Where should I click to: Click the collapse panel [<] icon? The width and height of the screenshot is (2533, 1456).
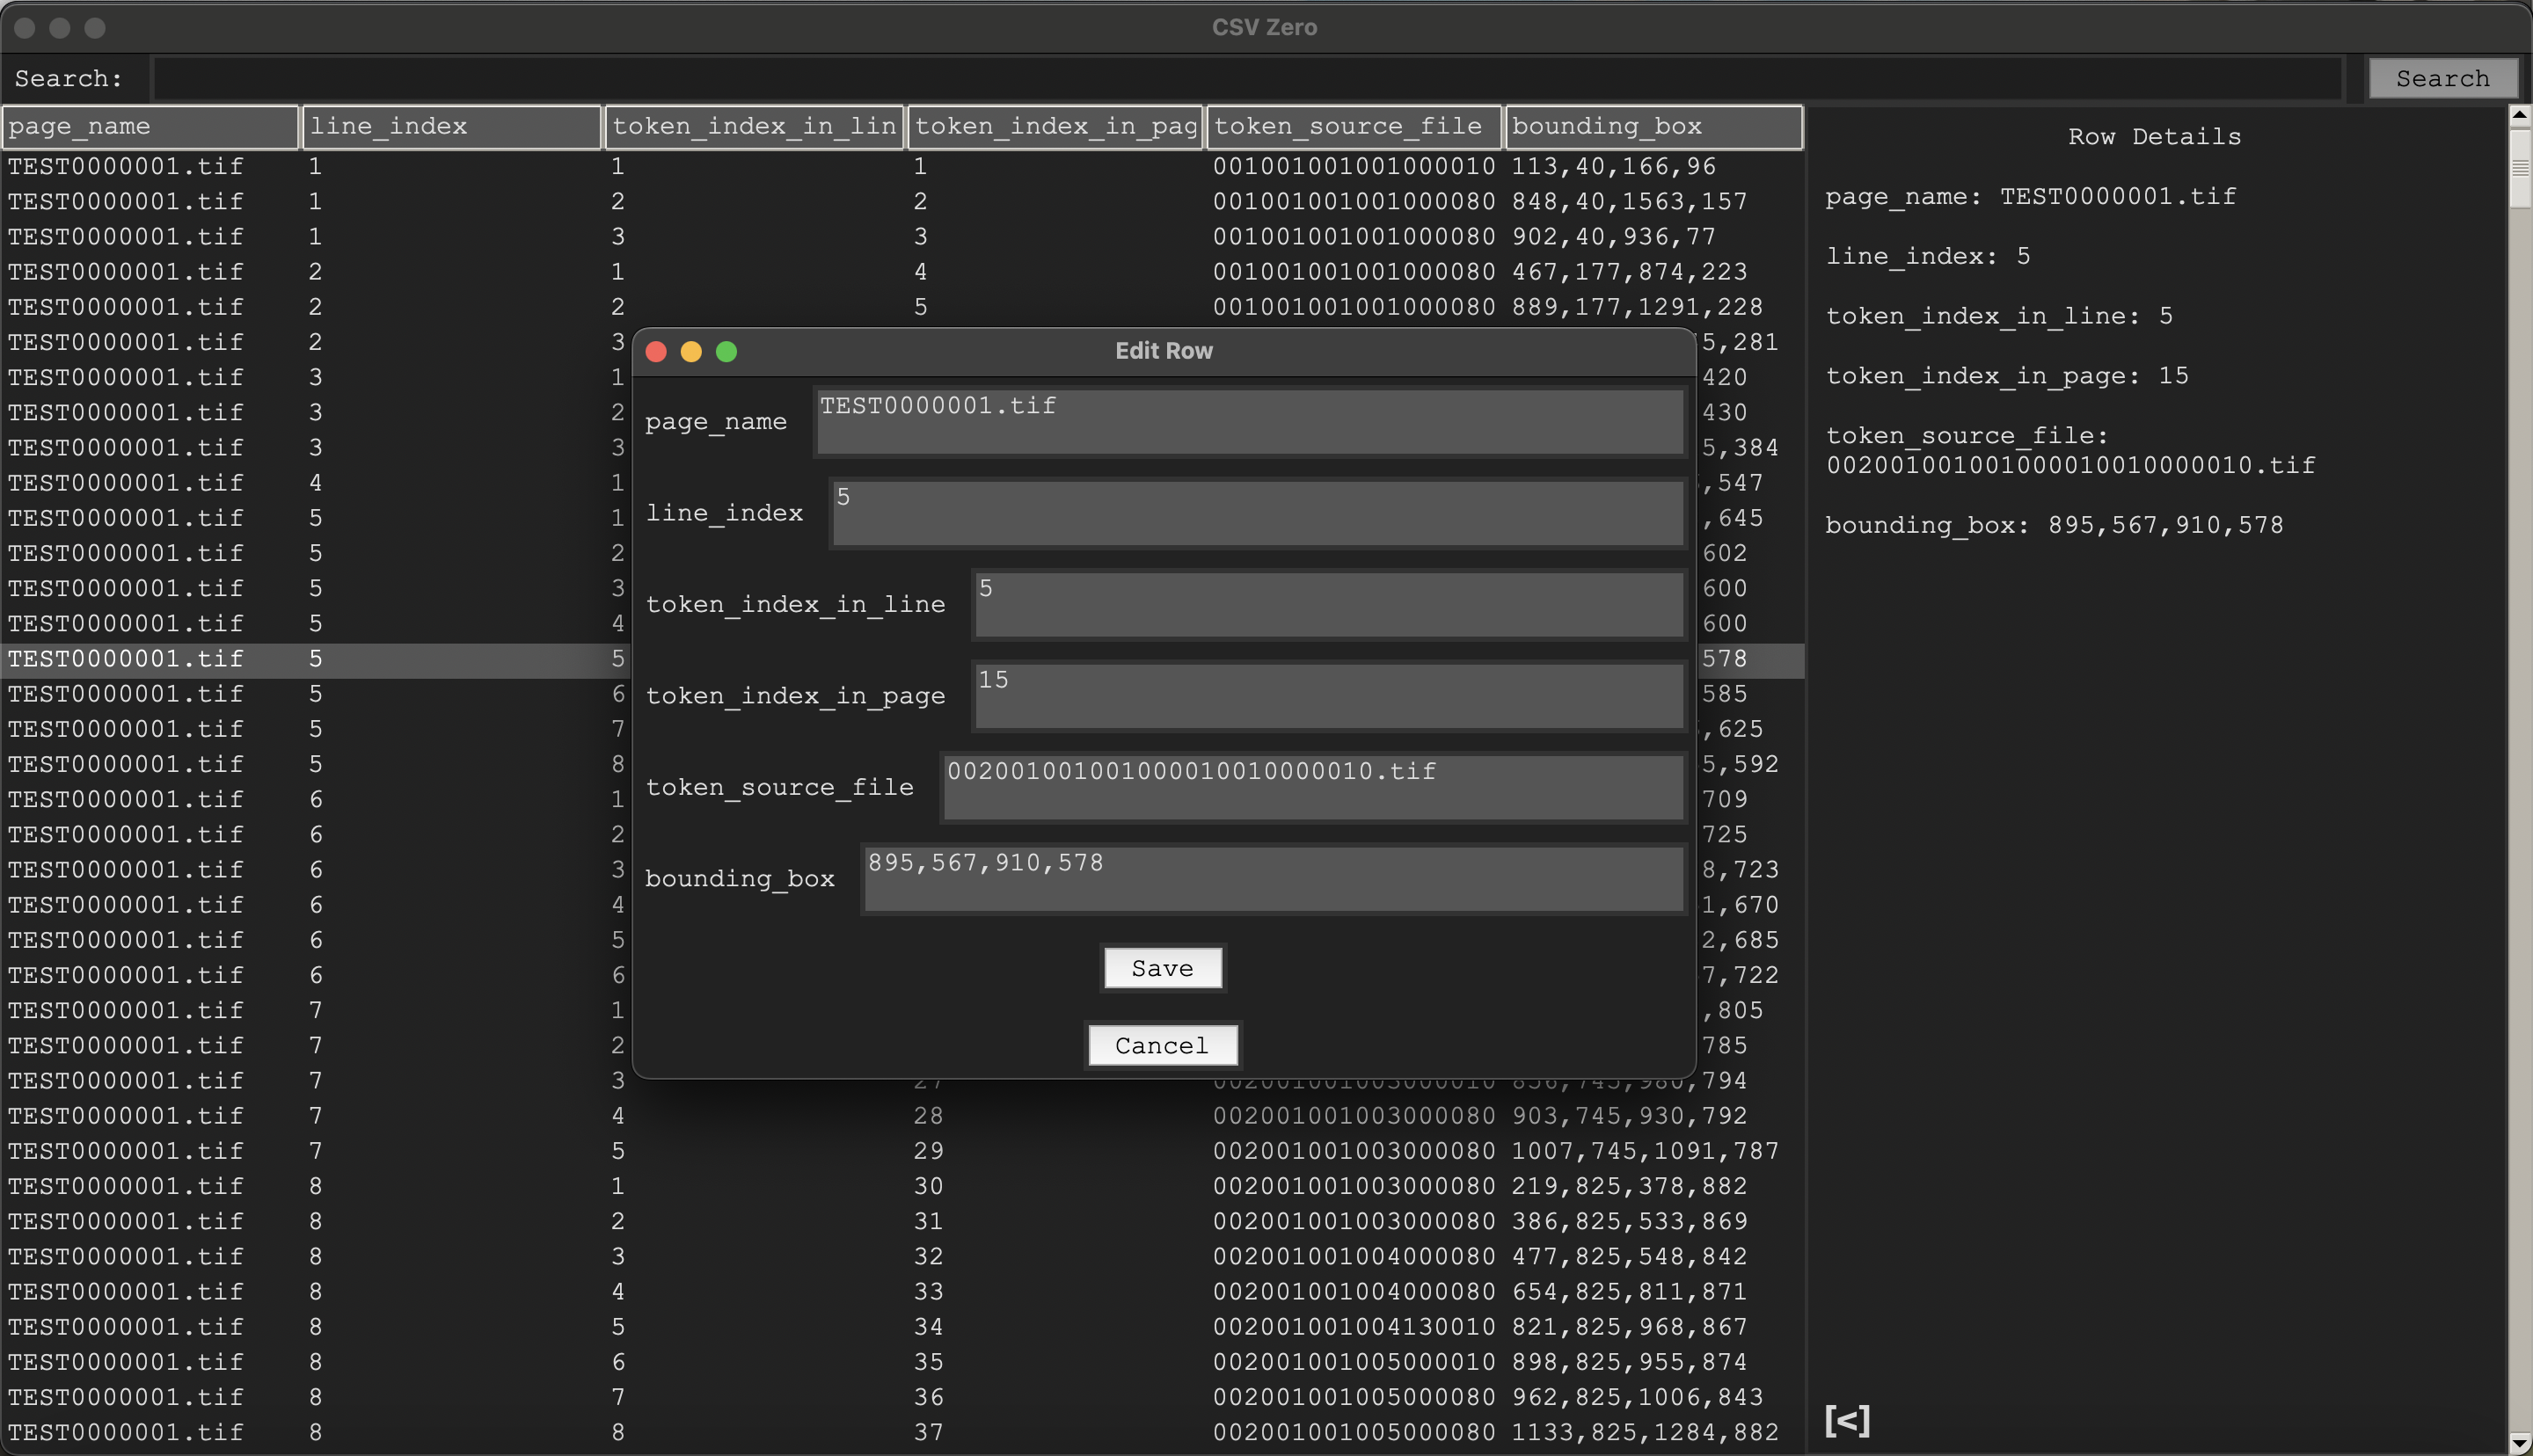click(x=1847, y=1420)
